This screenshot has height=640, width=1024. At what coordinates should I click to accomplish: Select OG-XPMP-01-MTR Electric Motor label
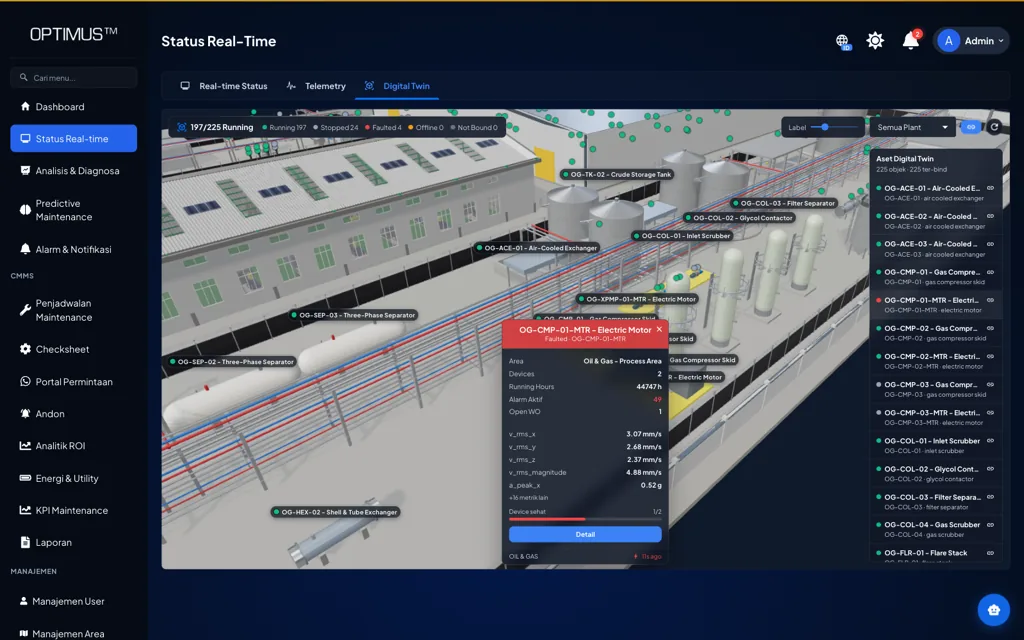tap(637, 299)
